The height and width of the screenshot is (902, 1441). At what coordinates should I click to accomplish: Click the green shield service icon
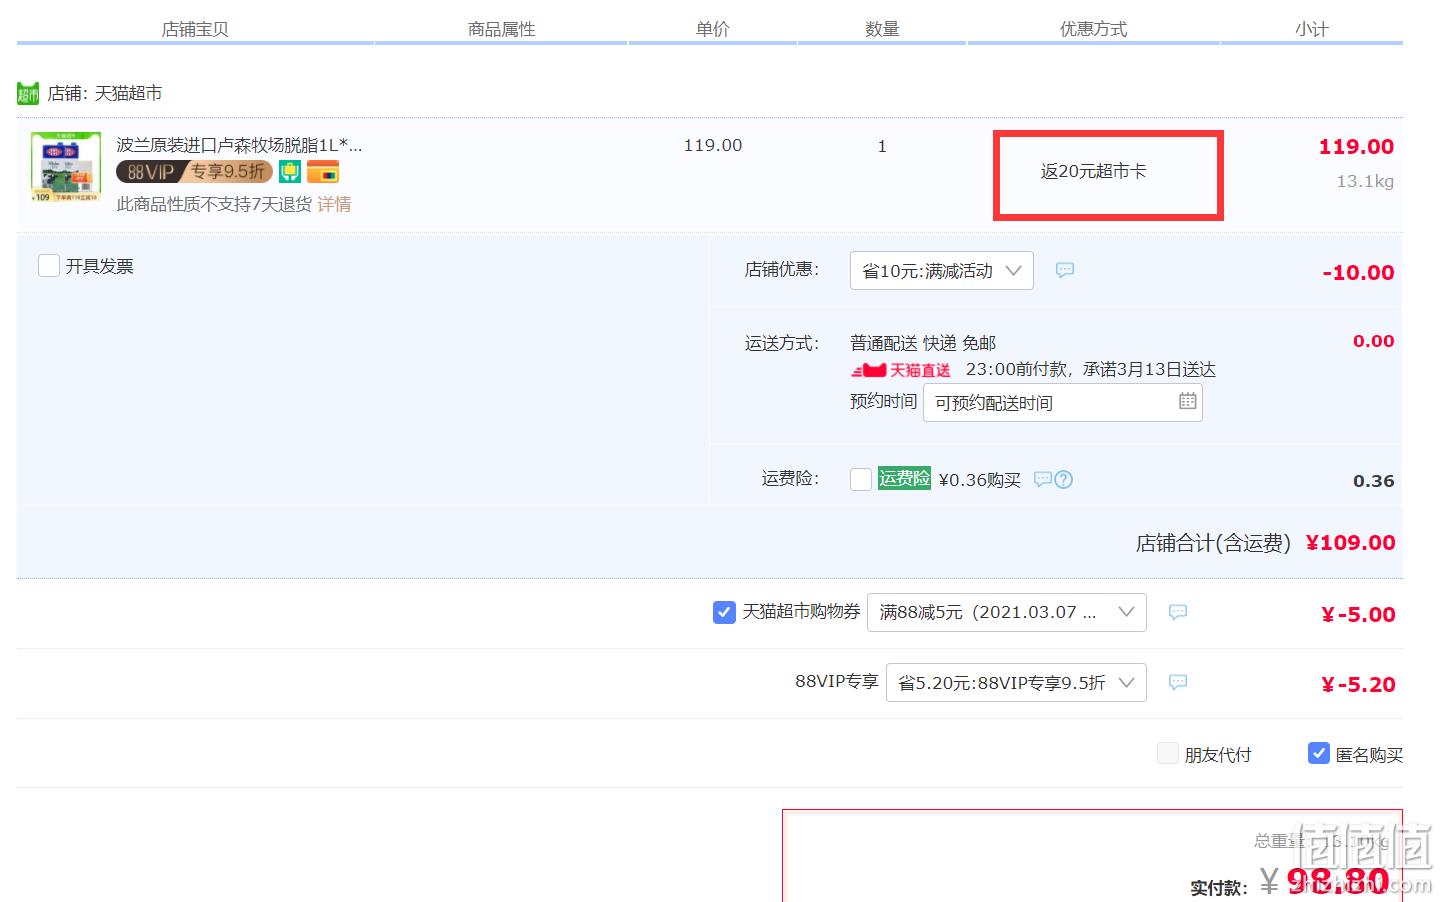[x=290, y=172]
